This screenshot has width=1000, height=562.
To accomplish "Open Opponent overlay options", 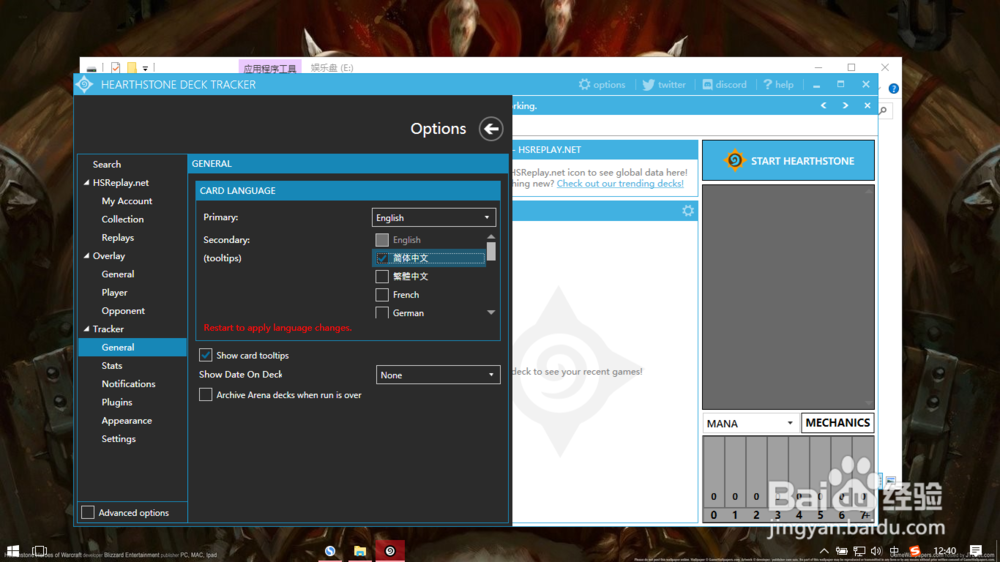I will 123,311.
